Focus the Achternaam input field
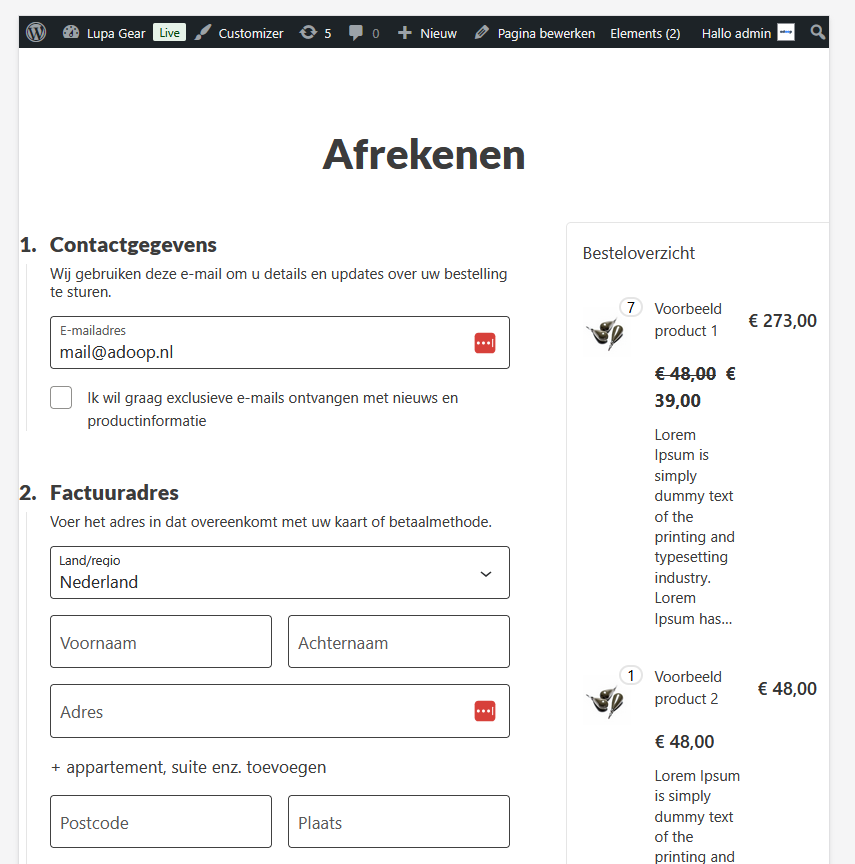This screenshot has width=855, height=864. coord(399,642)
